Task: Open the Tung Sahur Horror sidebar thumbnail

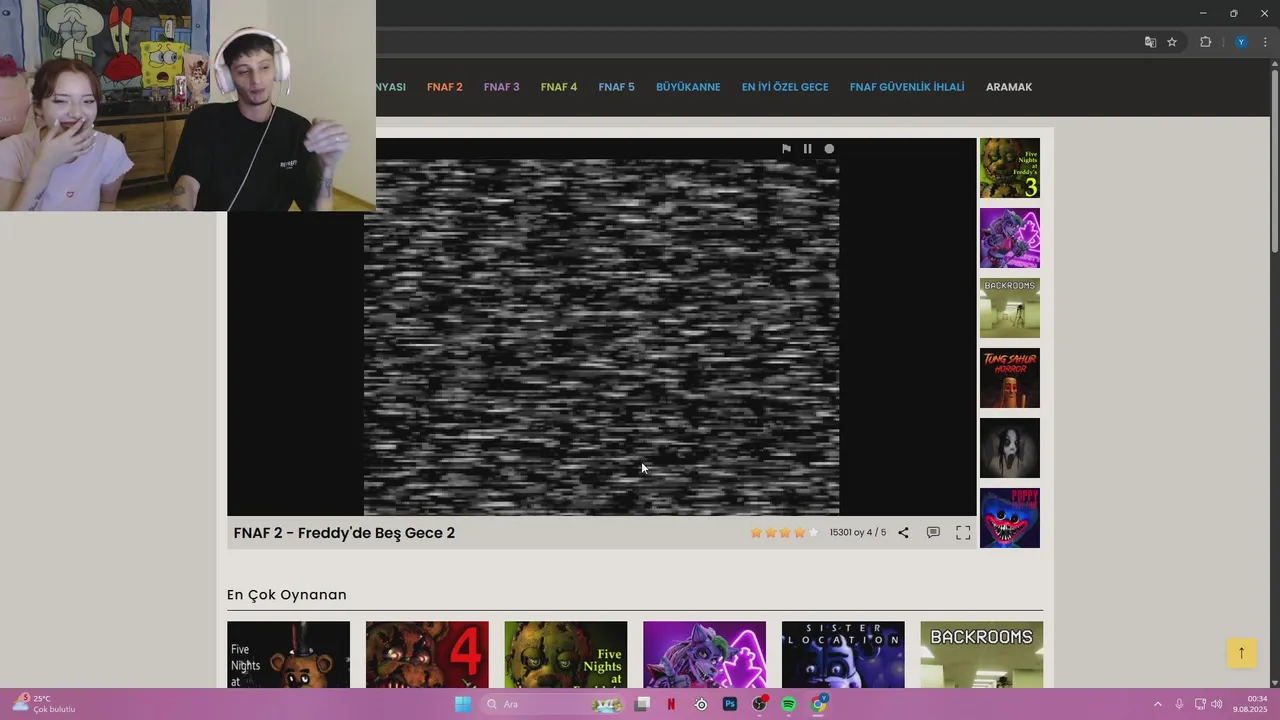Action: (x=1010, y=378)
